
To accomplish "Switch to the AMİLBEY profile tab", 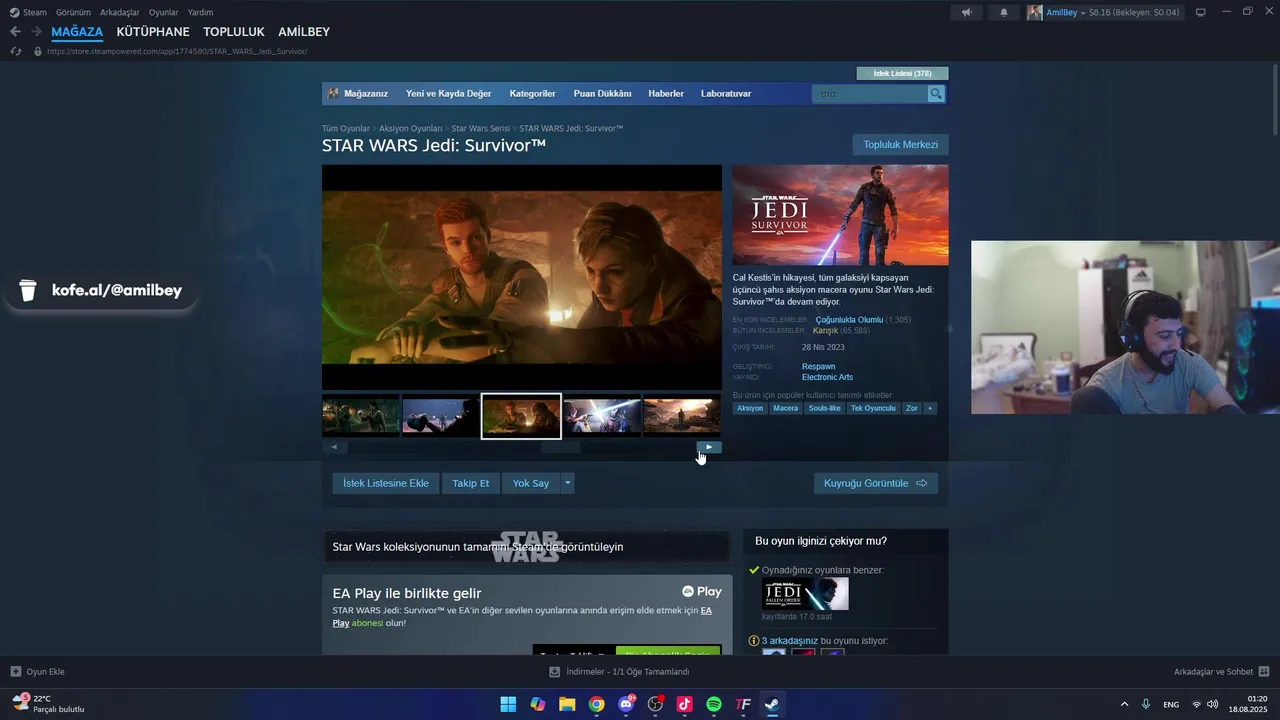I will (x=304, y=32).
